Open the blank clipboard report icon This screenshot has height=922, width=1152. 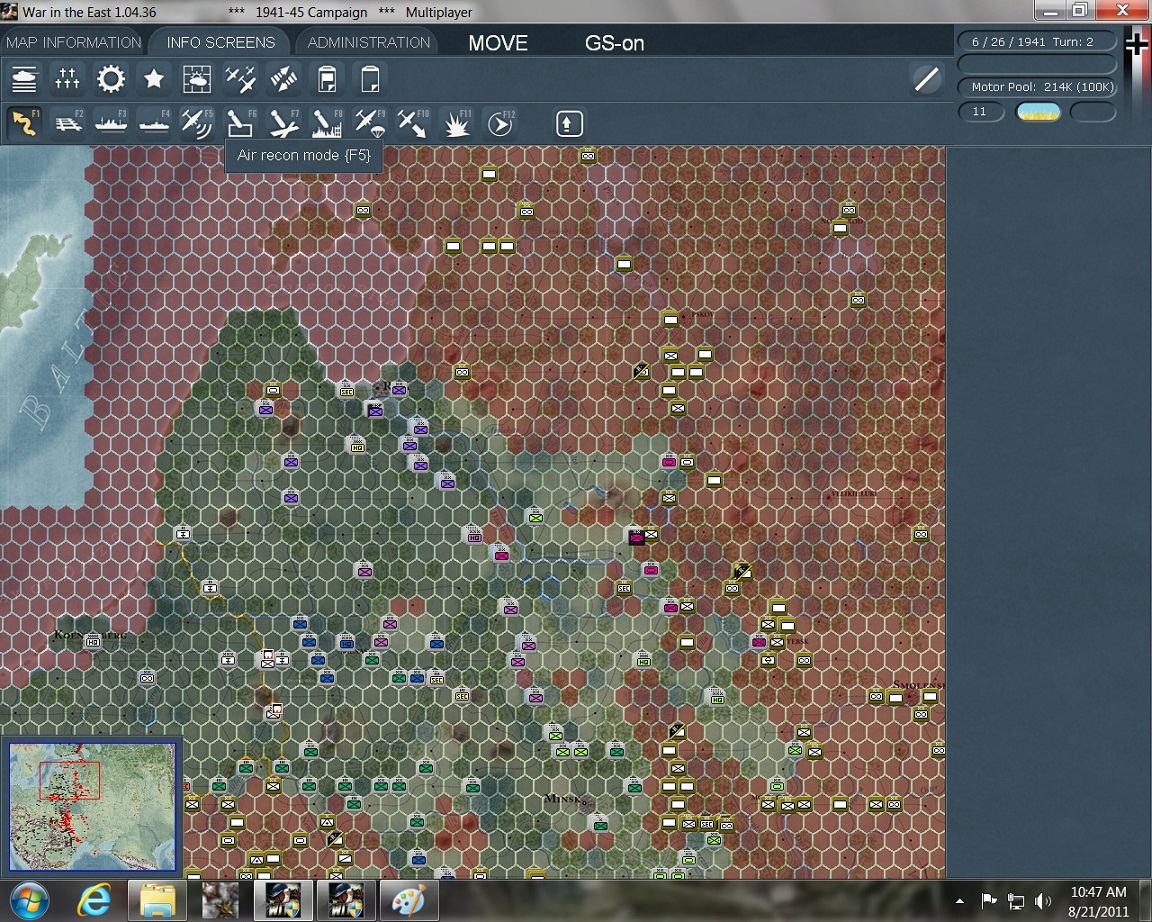tap(370, 79)
